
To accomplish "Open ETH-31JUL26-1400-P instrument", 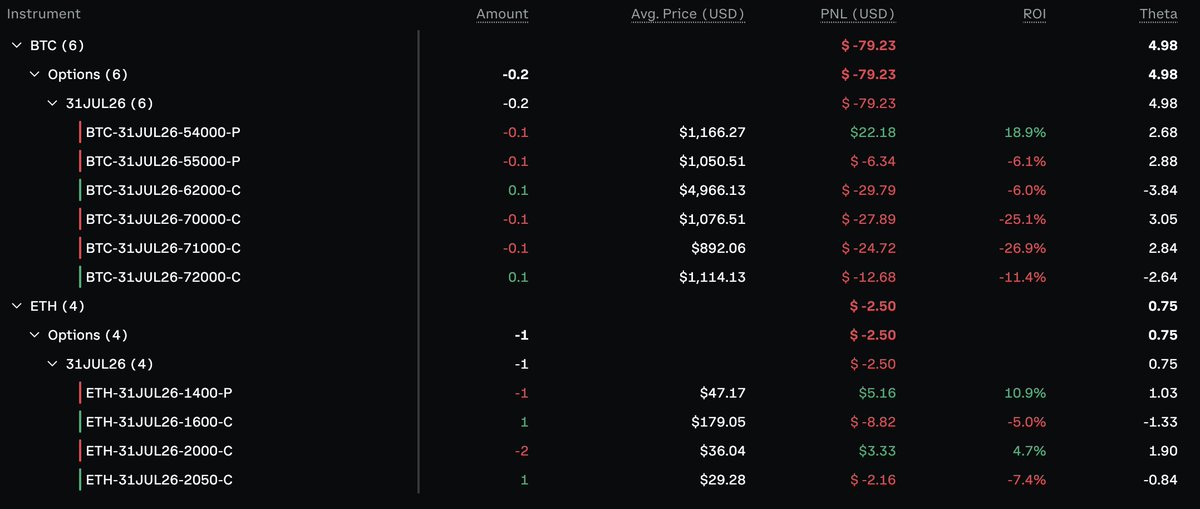I will coord(159,393).
